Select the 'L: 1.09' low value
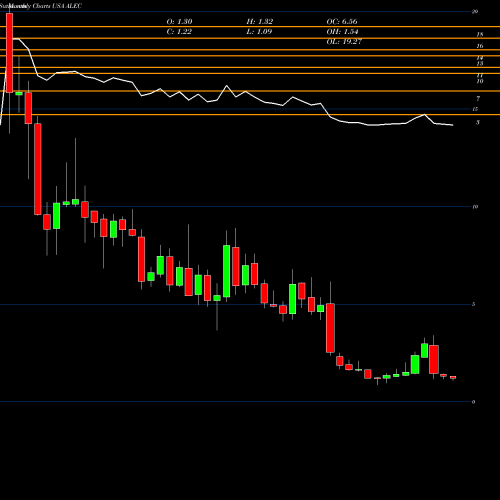Screen dimensions: 500x500 259,32
